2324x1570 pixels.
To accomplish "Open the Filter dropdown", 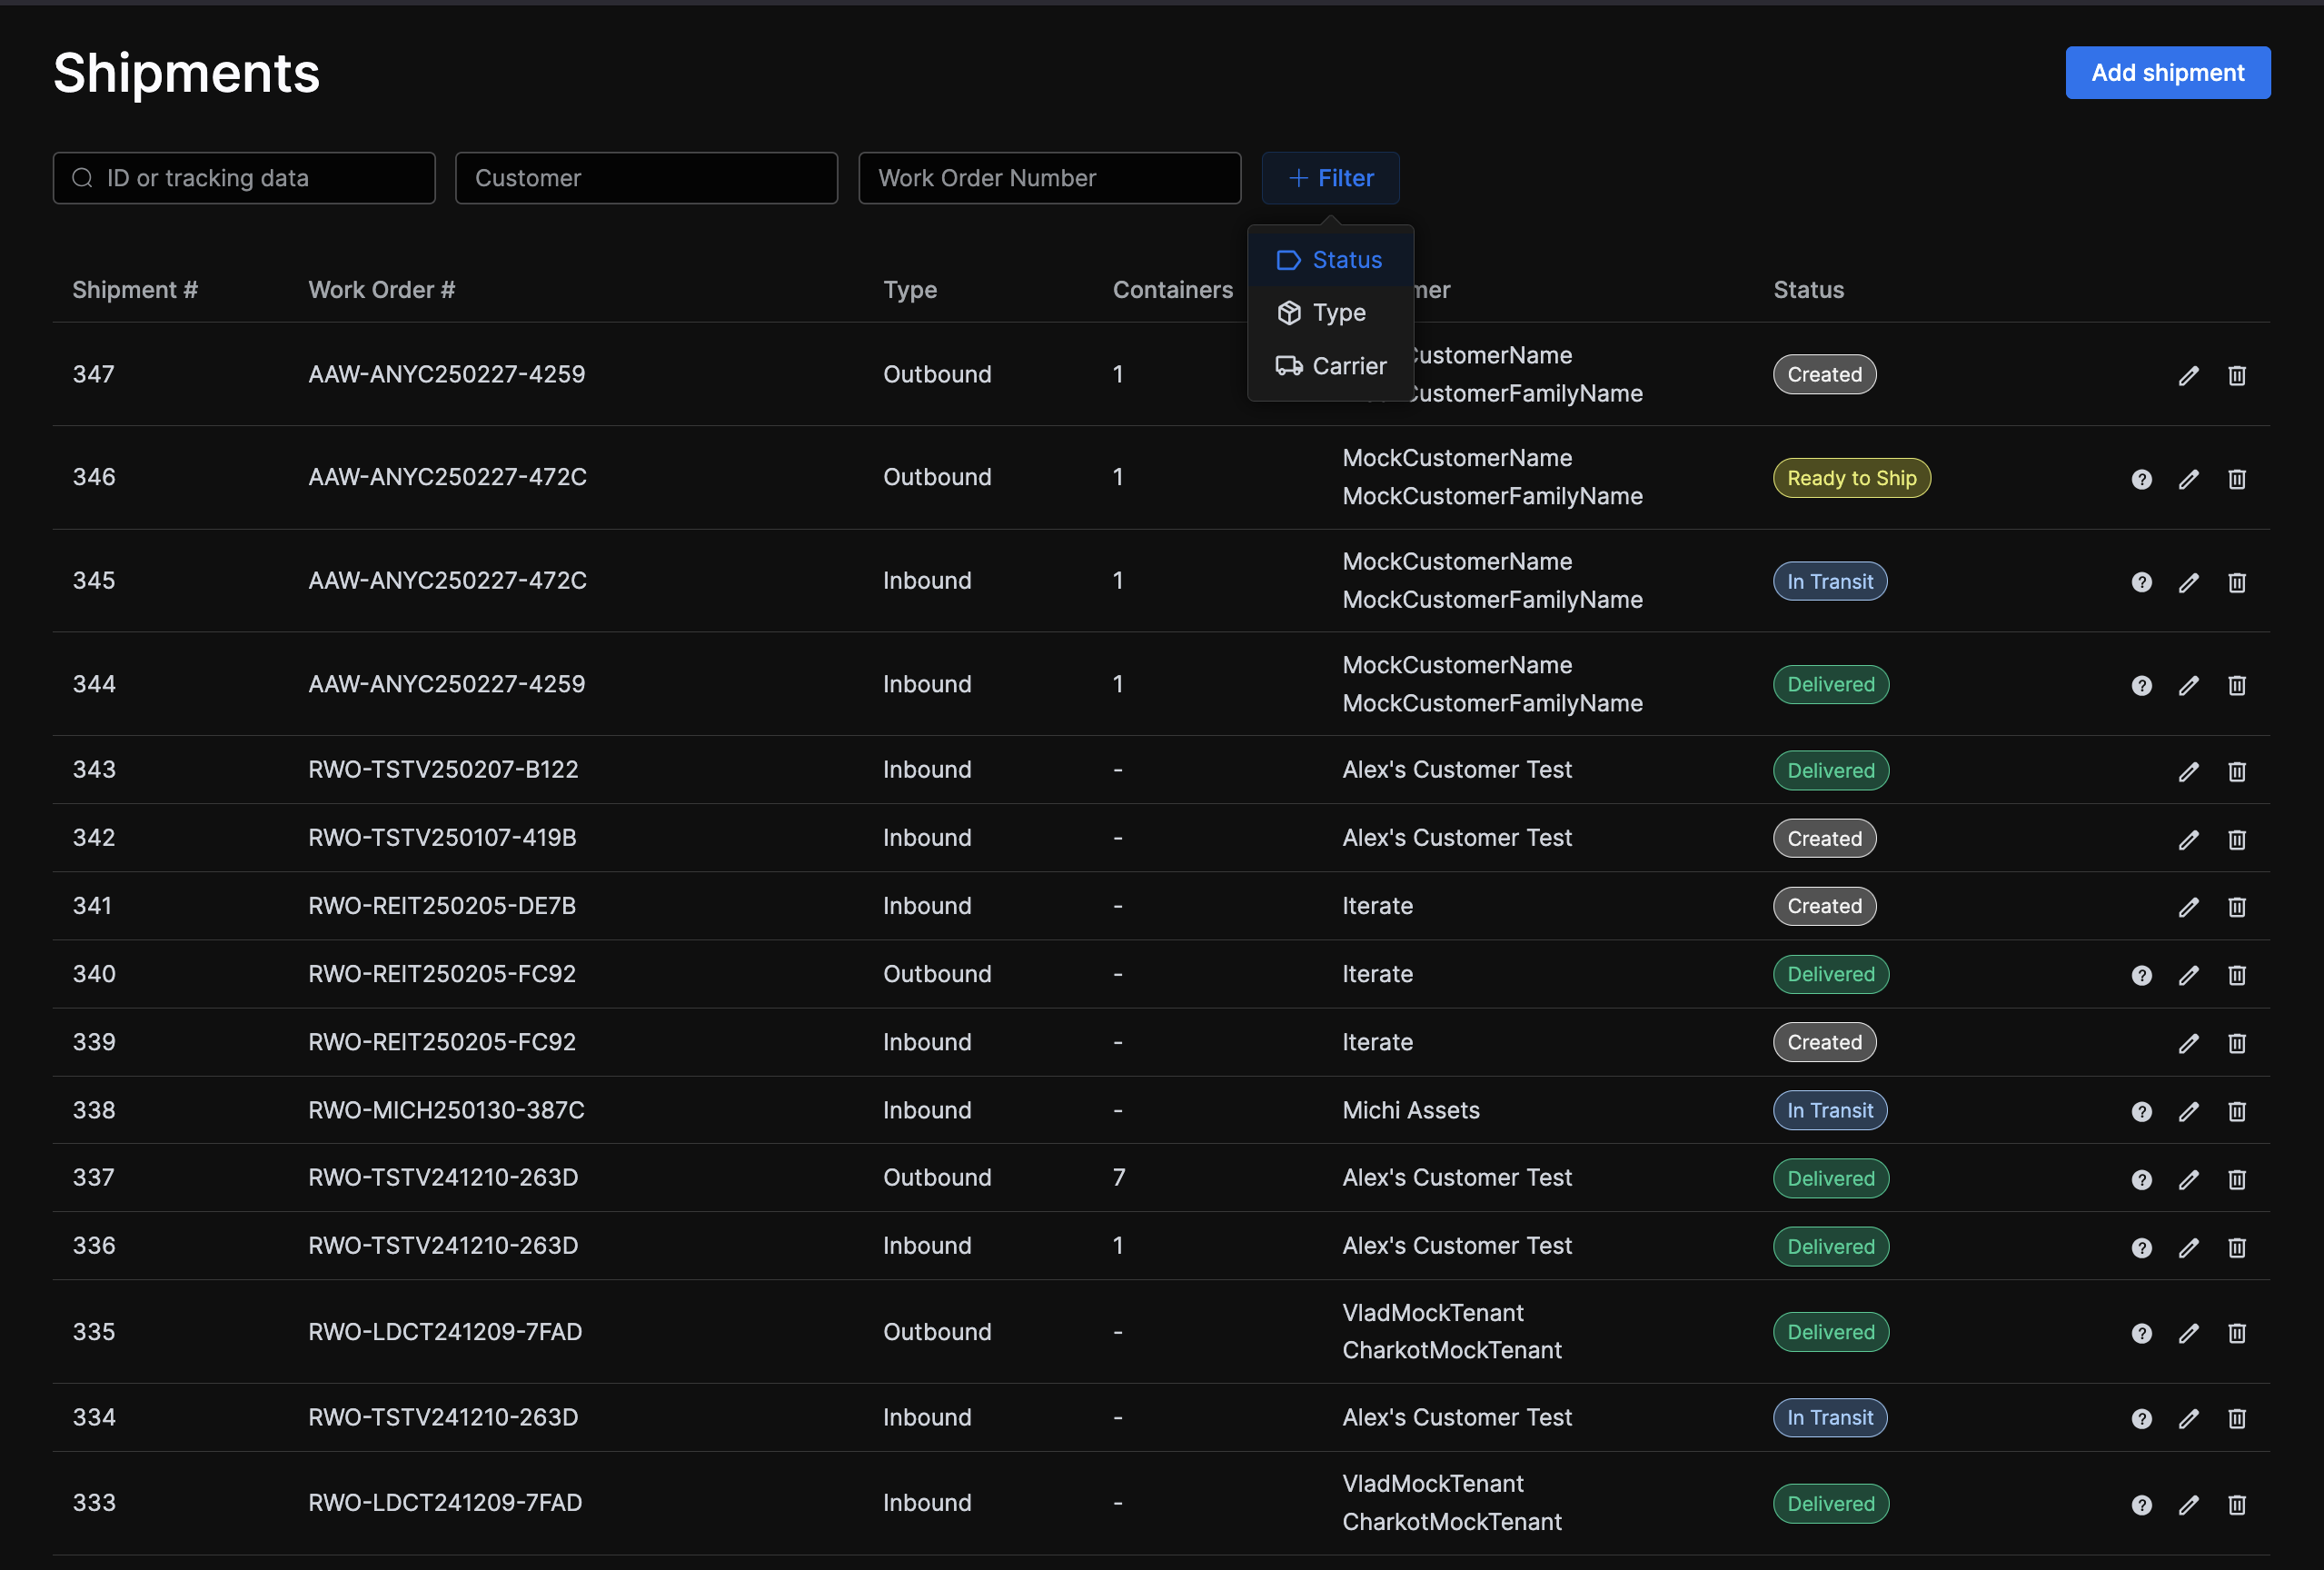I will 1330,178.
